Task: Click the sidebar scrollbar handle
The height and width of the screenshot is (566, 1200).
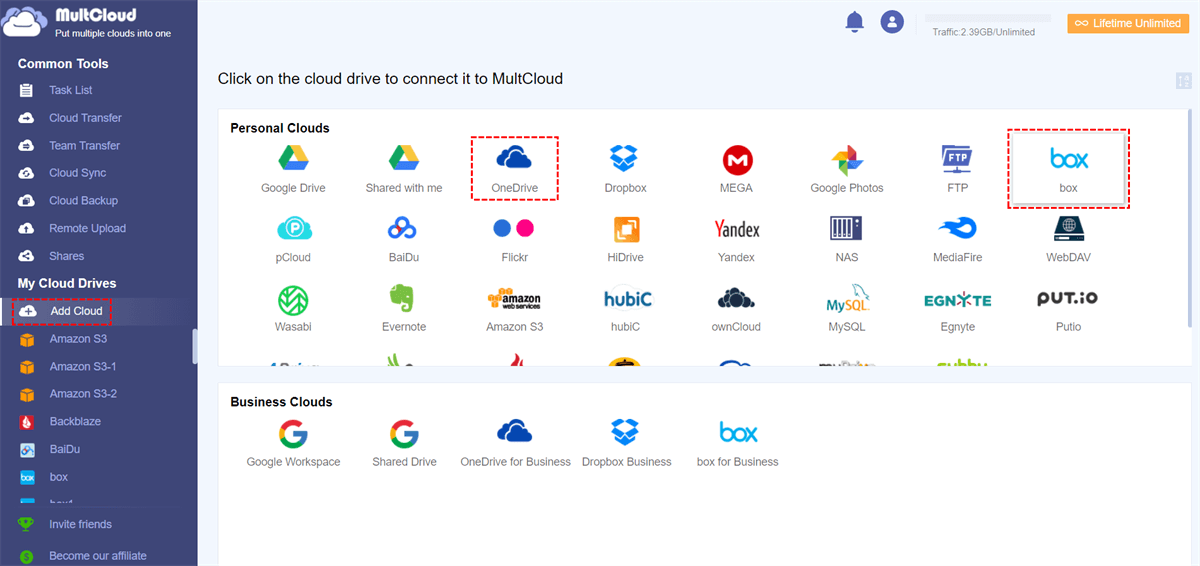Action: pos(195,346)
